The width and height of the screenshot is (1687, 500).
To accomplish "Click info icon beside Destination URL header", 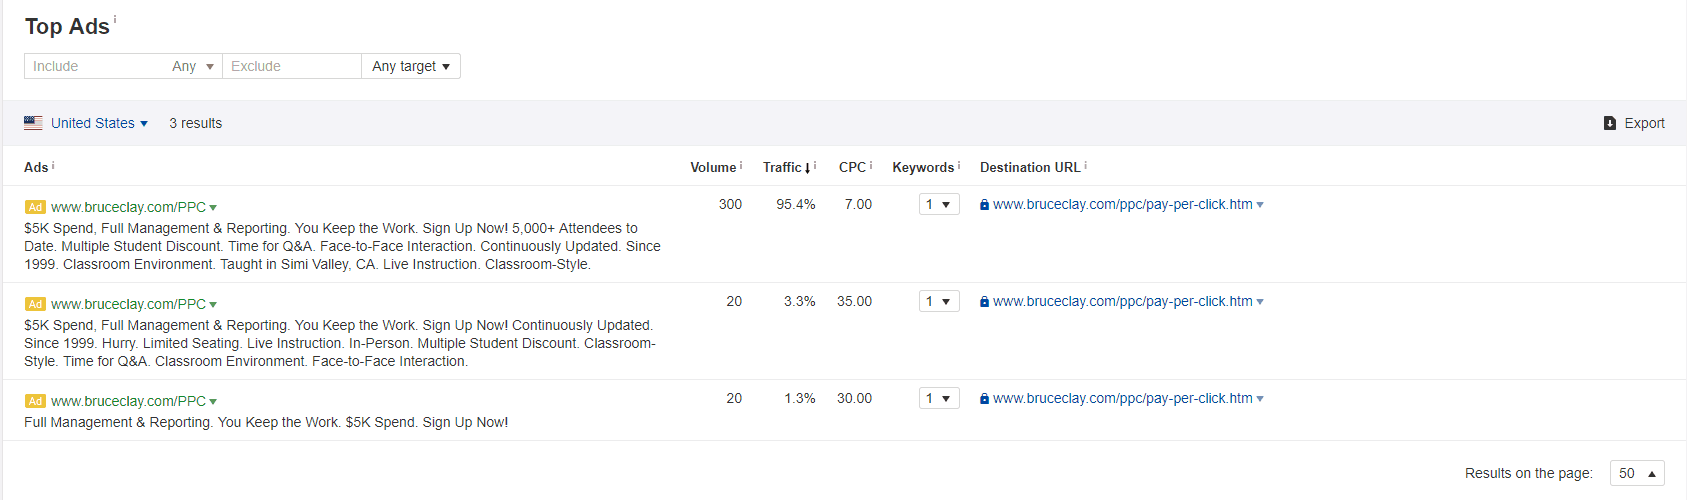I will click(1086, 165).
